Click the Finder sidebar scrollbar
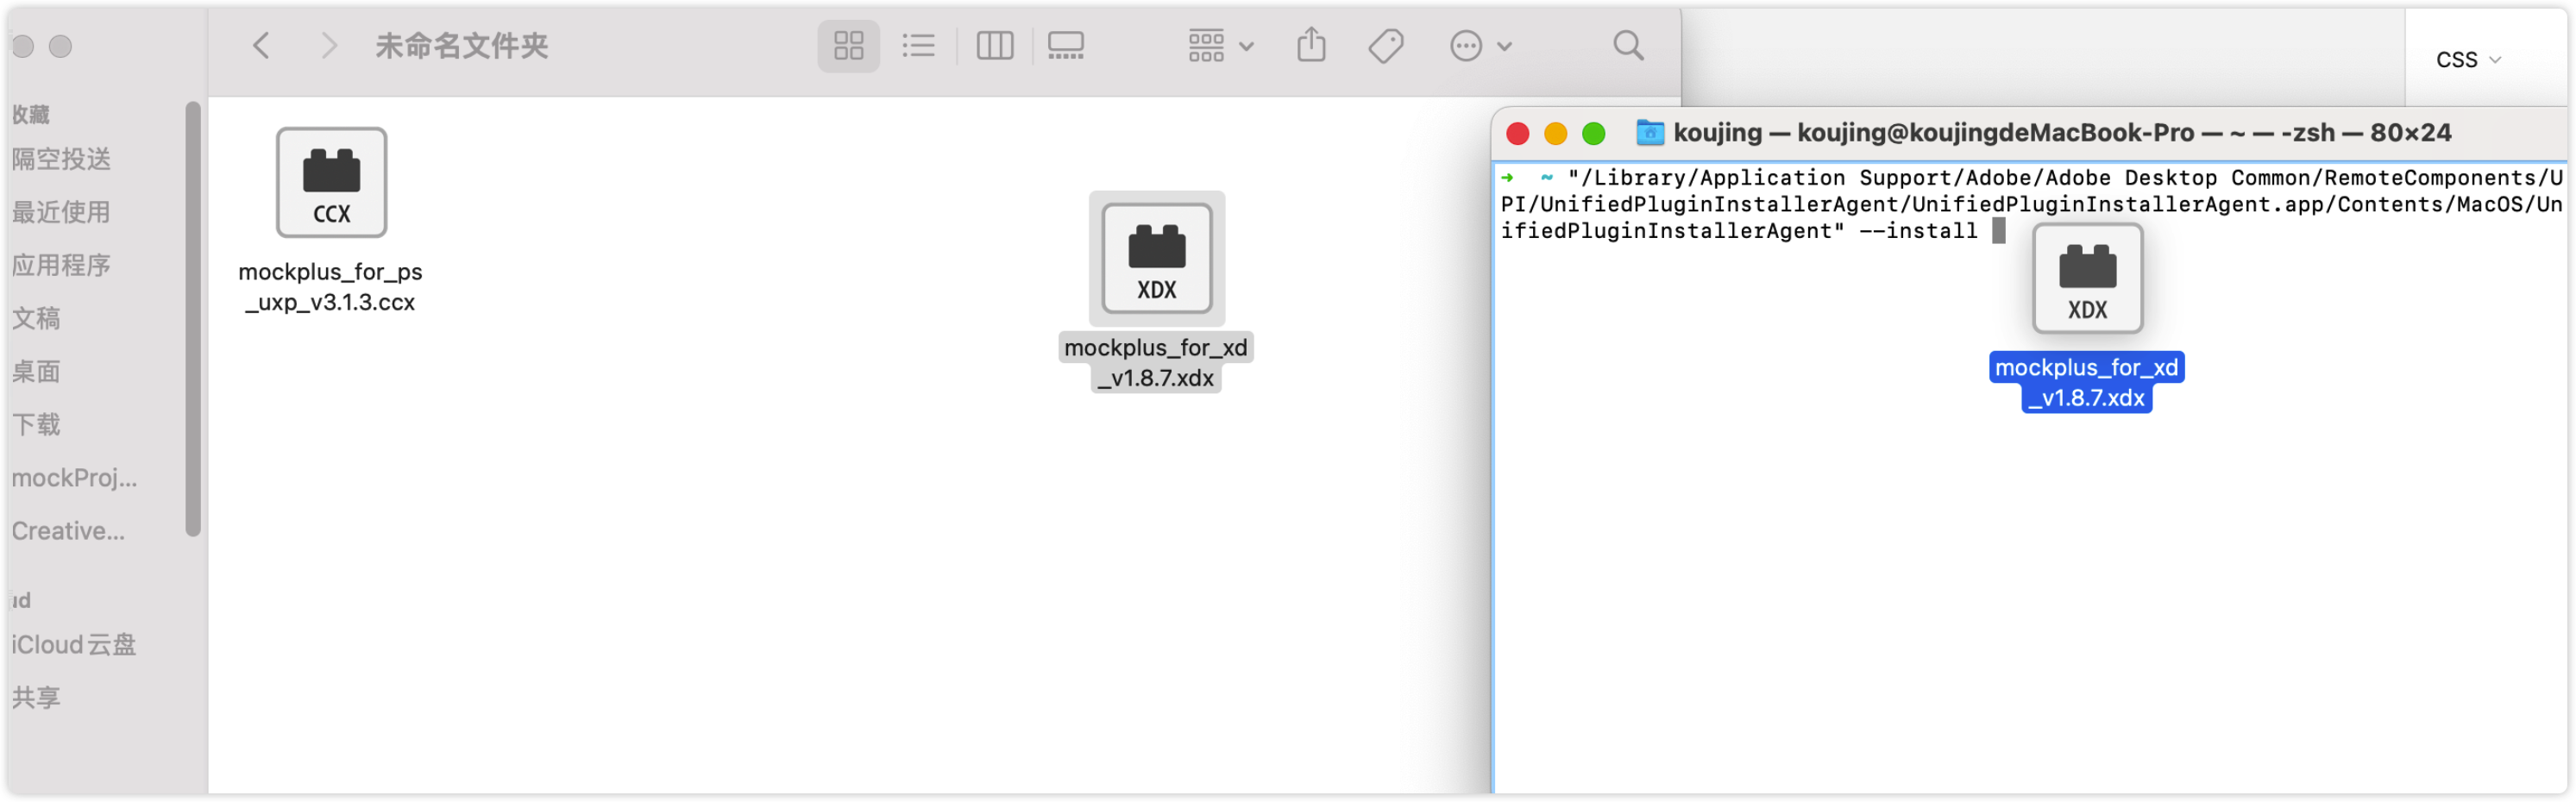This screenshot has height=802, width=2576. pyautogui.click(x=193, y=320)
